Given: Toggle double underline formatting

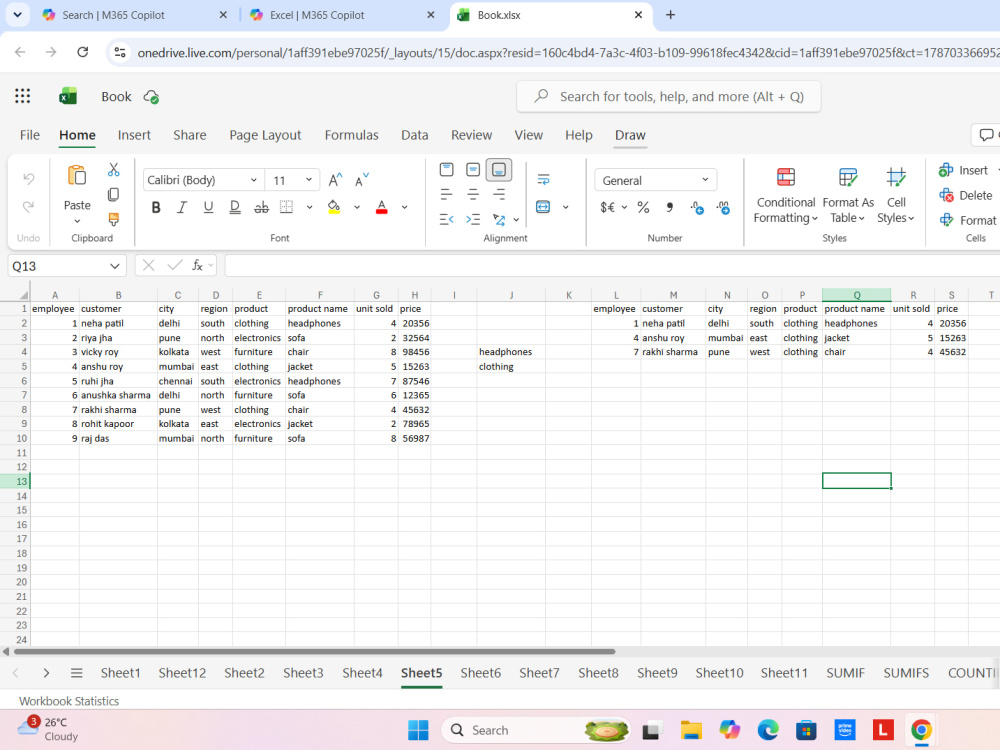Looking at the screenshot, I should [x=235, y=207].
